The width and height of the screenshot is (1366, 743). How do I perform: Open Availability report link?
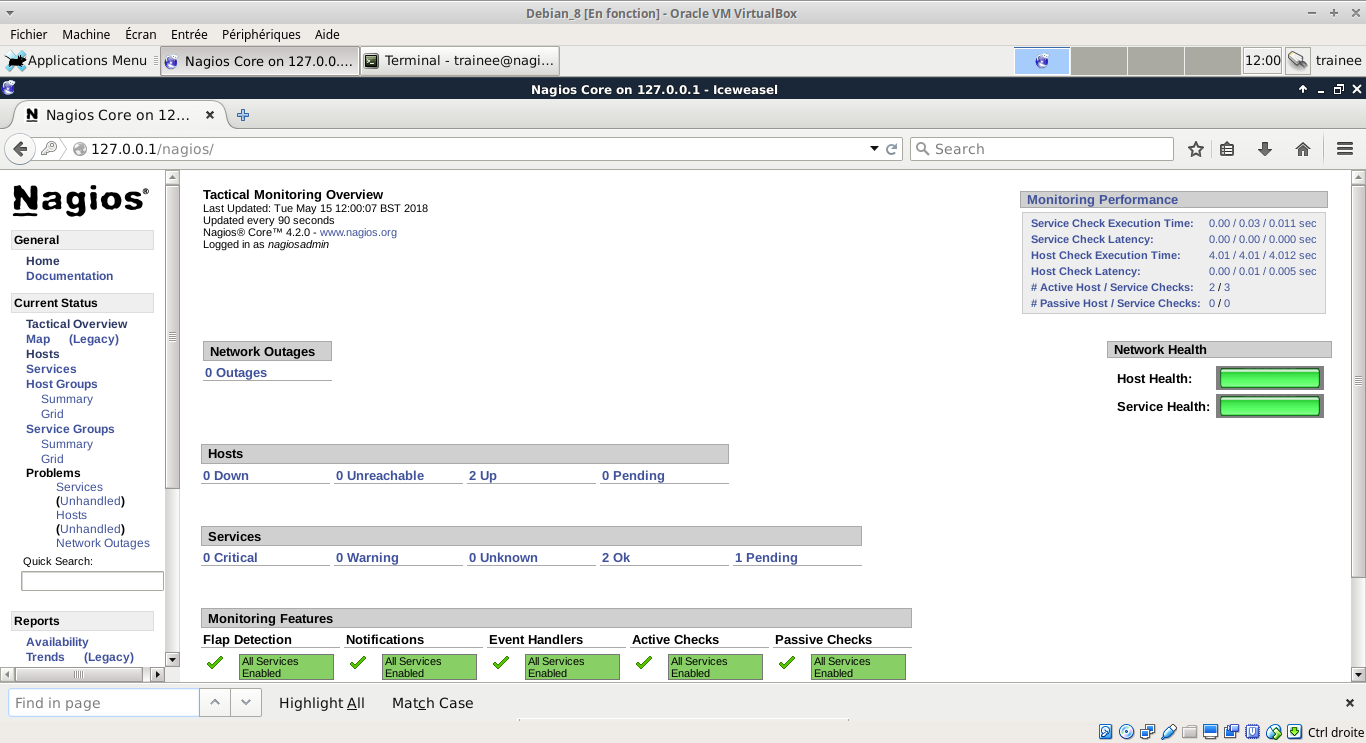[57, 642]
